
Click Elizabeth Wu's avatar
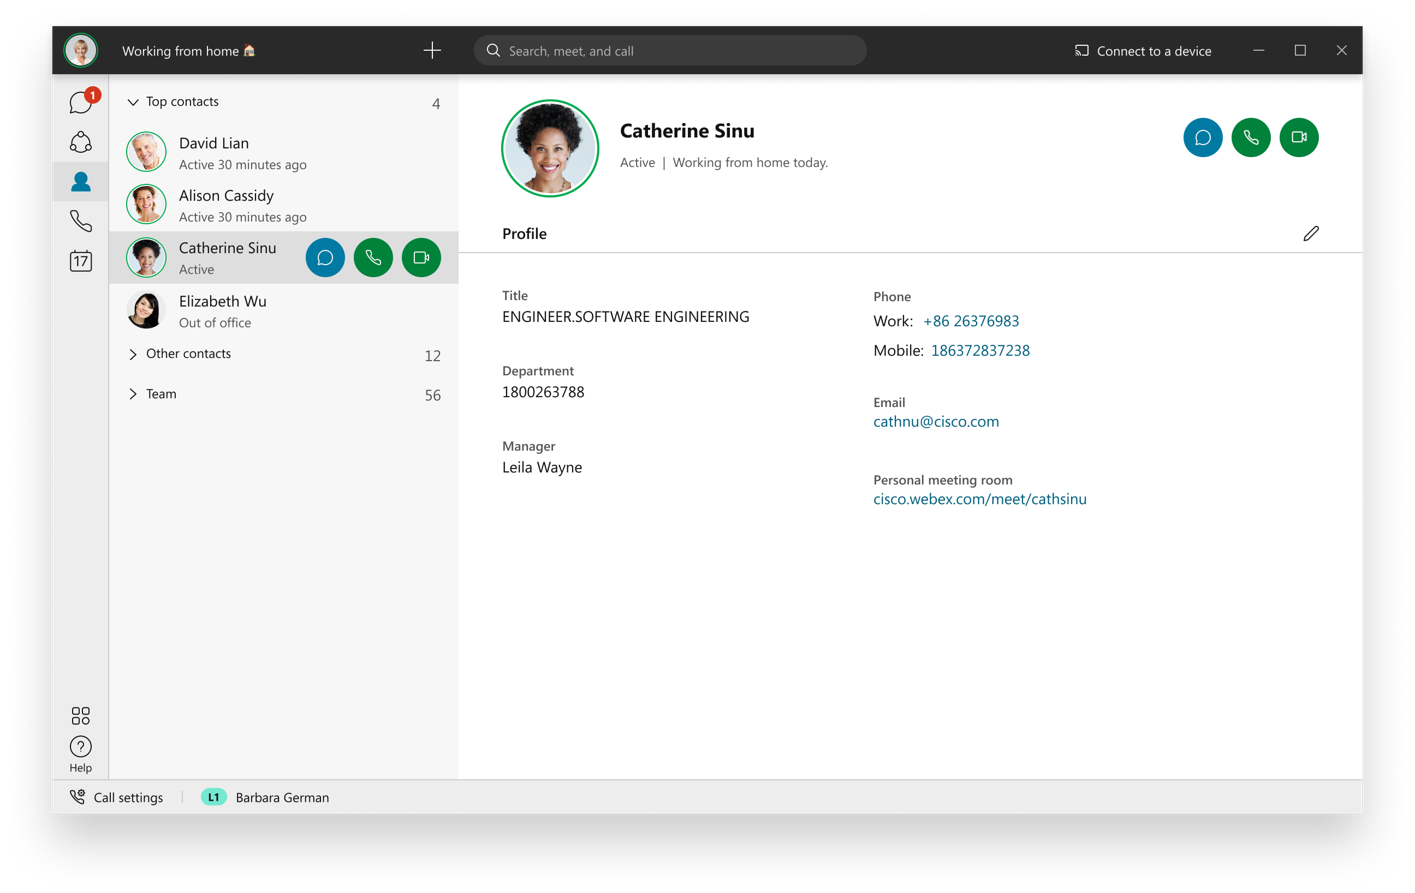(x=146, y=310)
